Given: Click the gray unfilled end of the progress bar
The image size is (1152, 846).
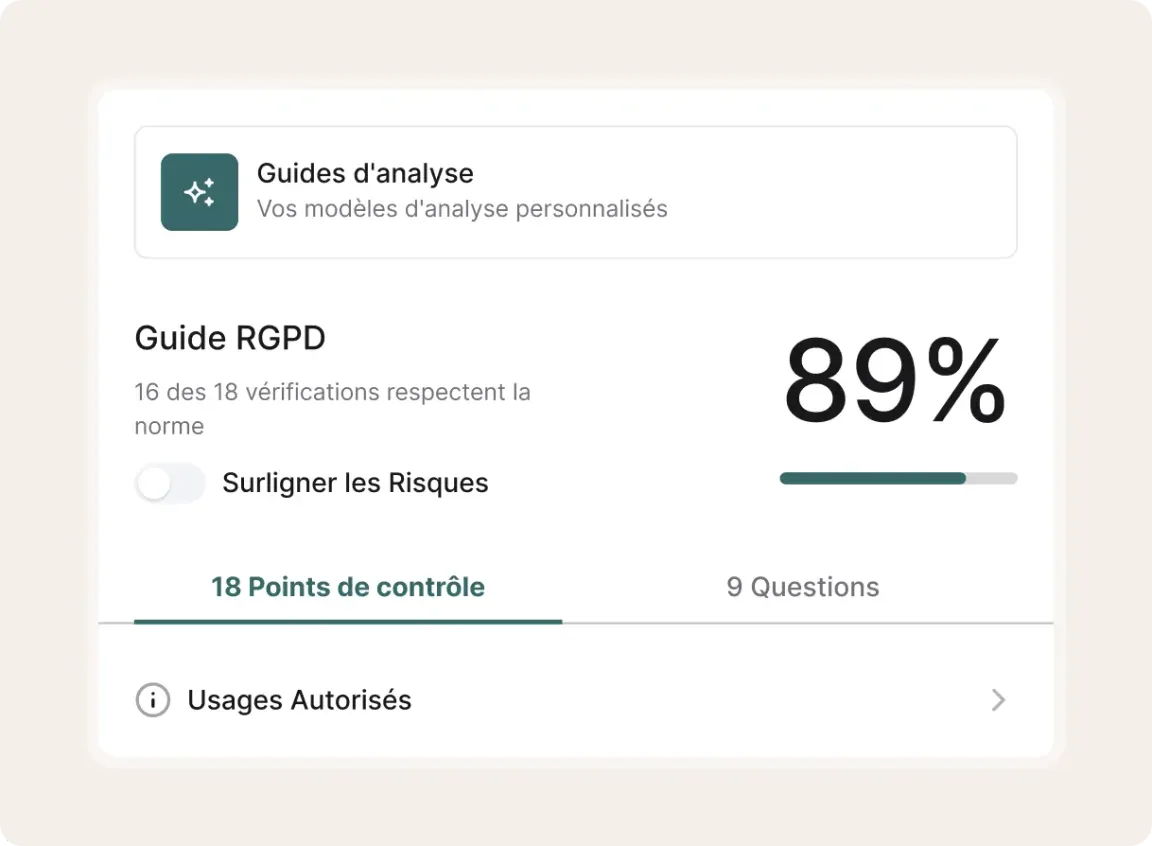Looking at the screenshot, I should 992,479.
